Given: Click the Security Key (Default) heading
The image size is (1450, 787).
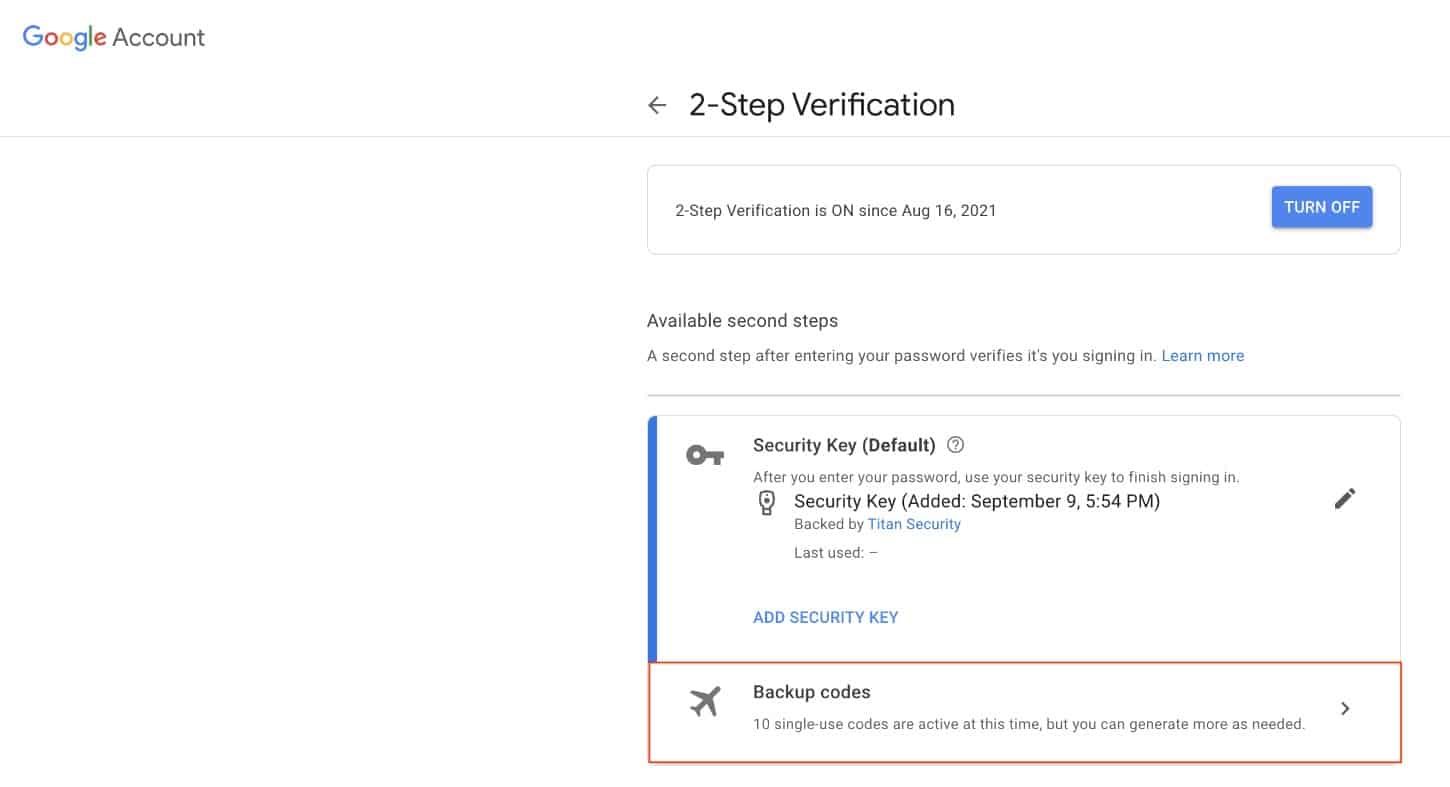Looking at the screenshot, I should 843,445.
